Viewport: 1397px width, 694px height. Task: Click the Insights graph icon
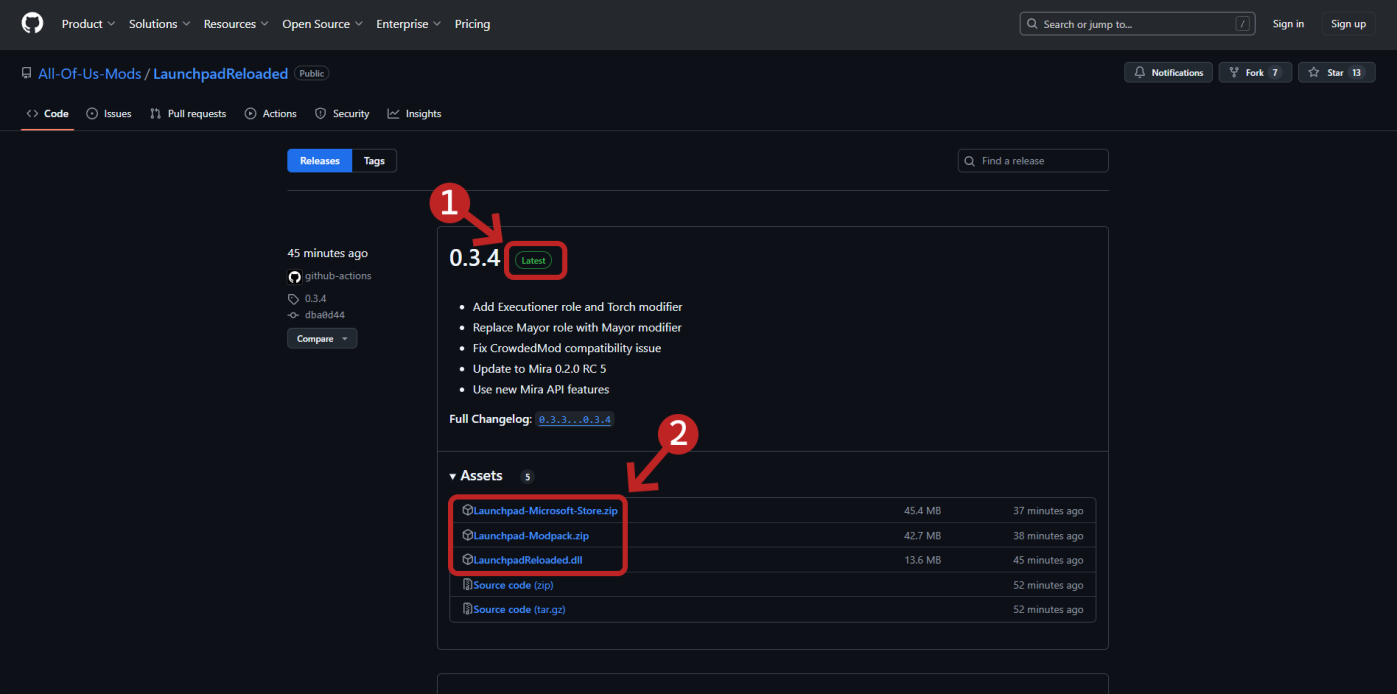tap(394, 113)
